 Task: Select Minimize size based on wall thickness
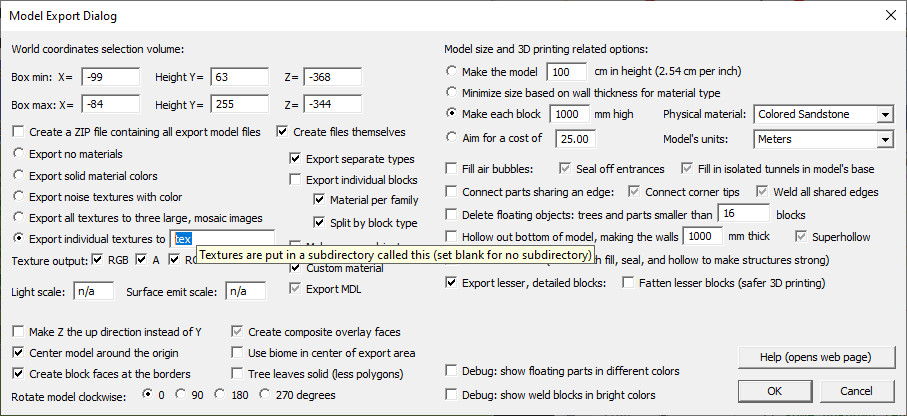tap(452, 93)
